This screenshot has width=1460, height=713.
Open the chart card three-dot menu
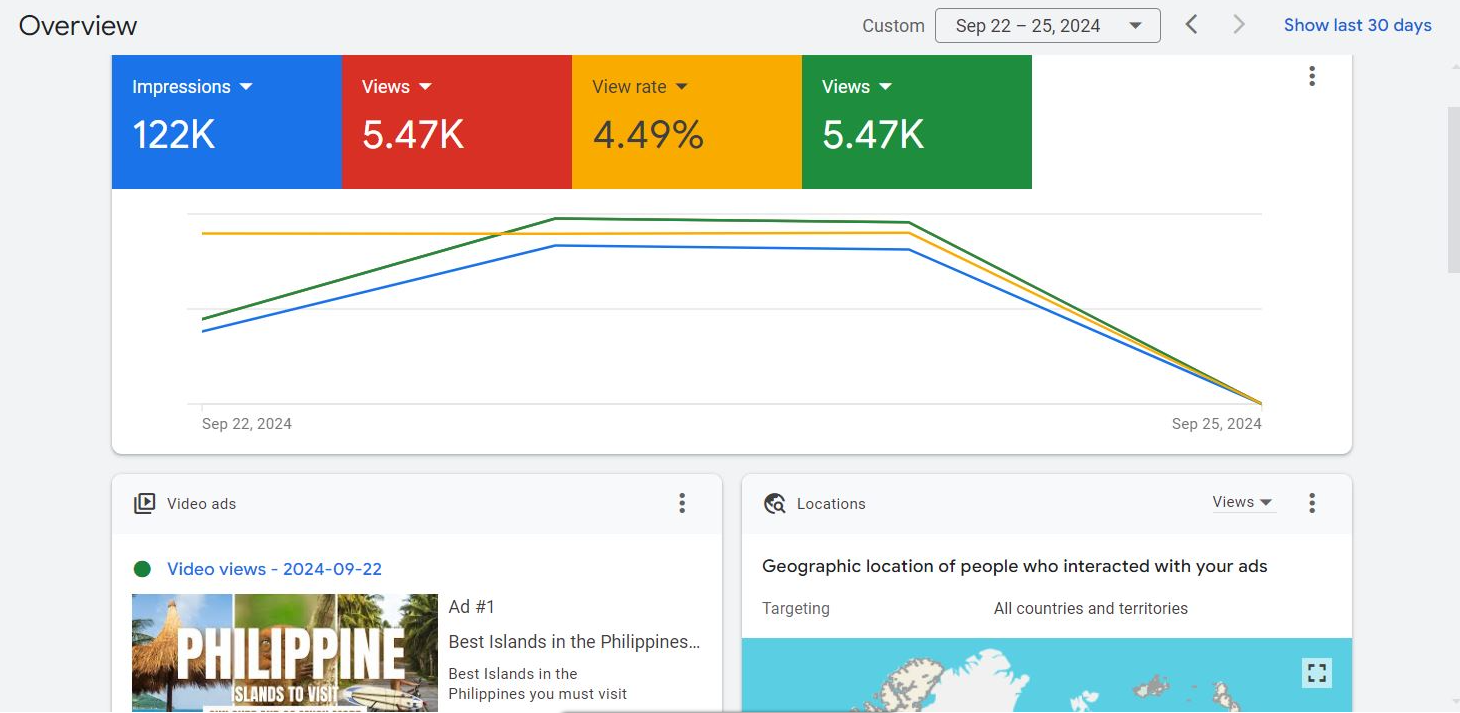click(1311, 76)
